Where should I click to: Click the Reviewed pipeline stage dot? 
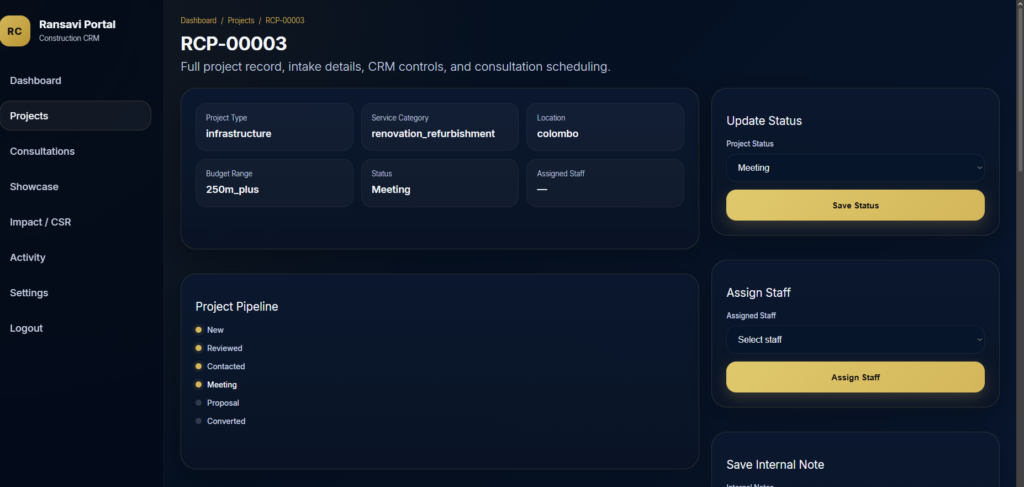(x=198, y=348)
